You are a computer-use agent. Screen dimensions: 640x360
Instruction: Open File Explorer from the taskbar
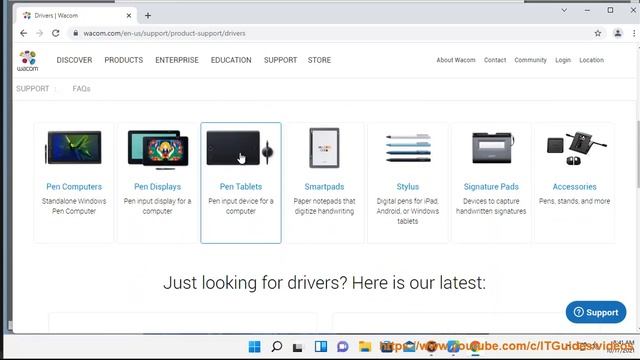[x=365, y=347]
